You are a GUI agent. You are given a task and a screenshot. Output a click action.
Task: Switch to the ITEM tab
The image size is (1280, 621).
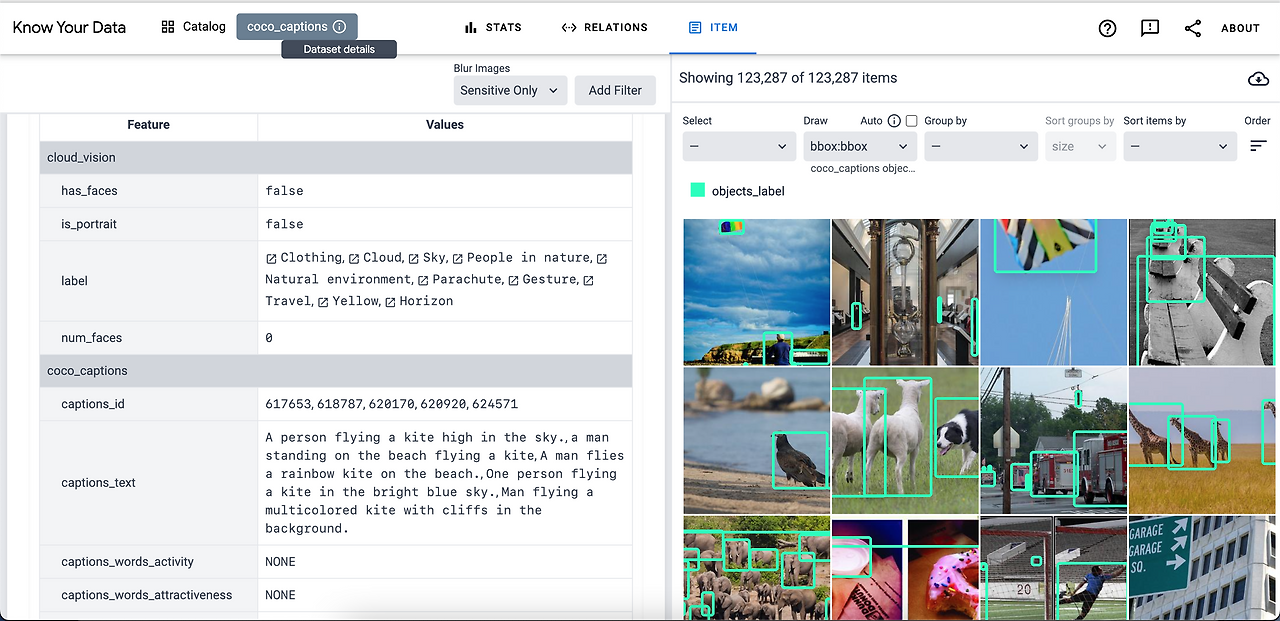pyautogui.click(x=713, y=28)
